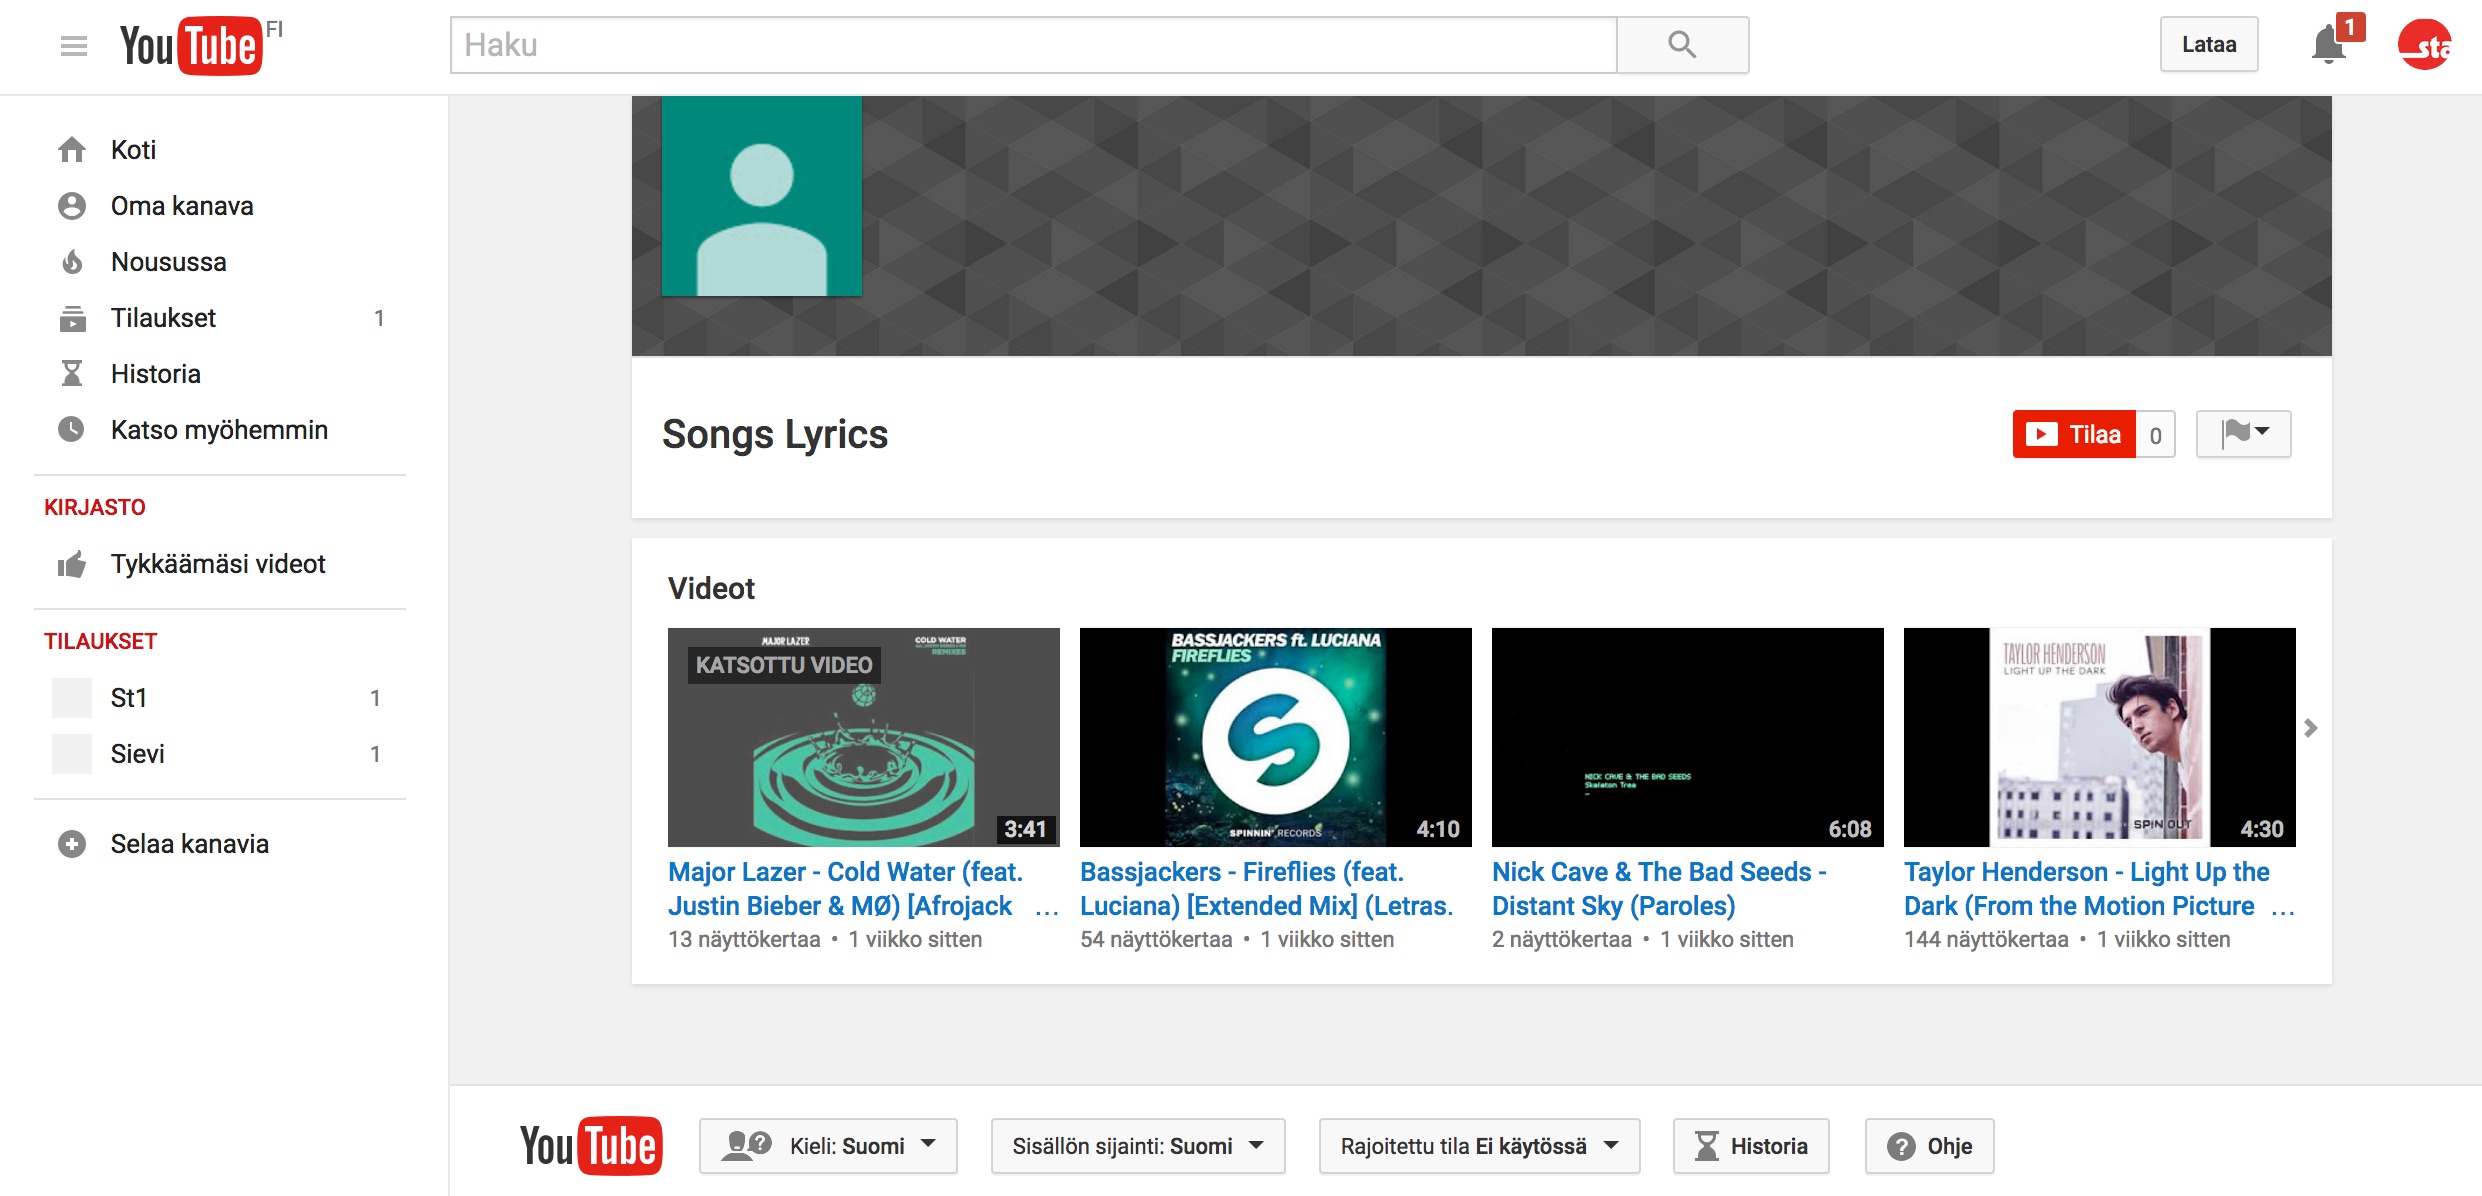The width and height of the screenshot is (2482, 1196).
Task: Open the hamburger guide menu icon
Action: coord(74,46)
